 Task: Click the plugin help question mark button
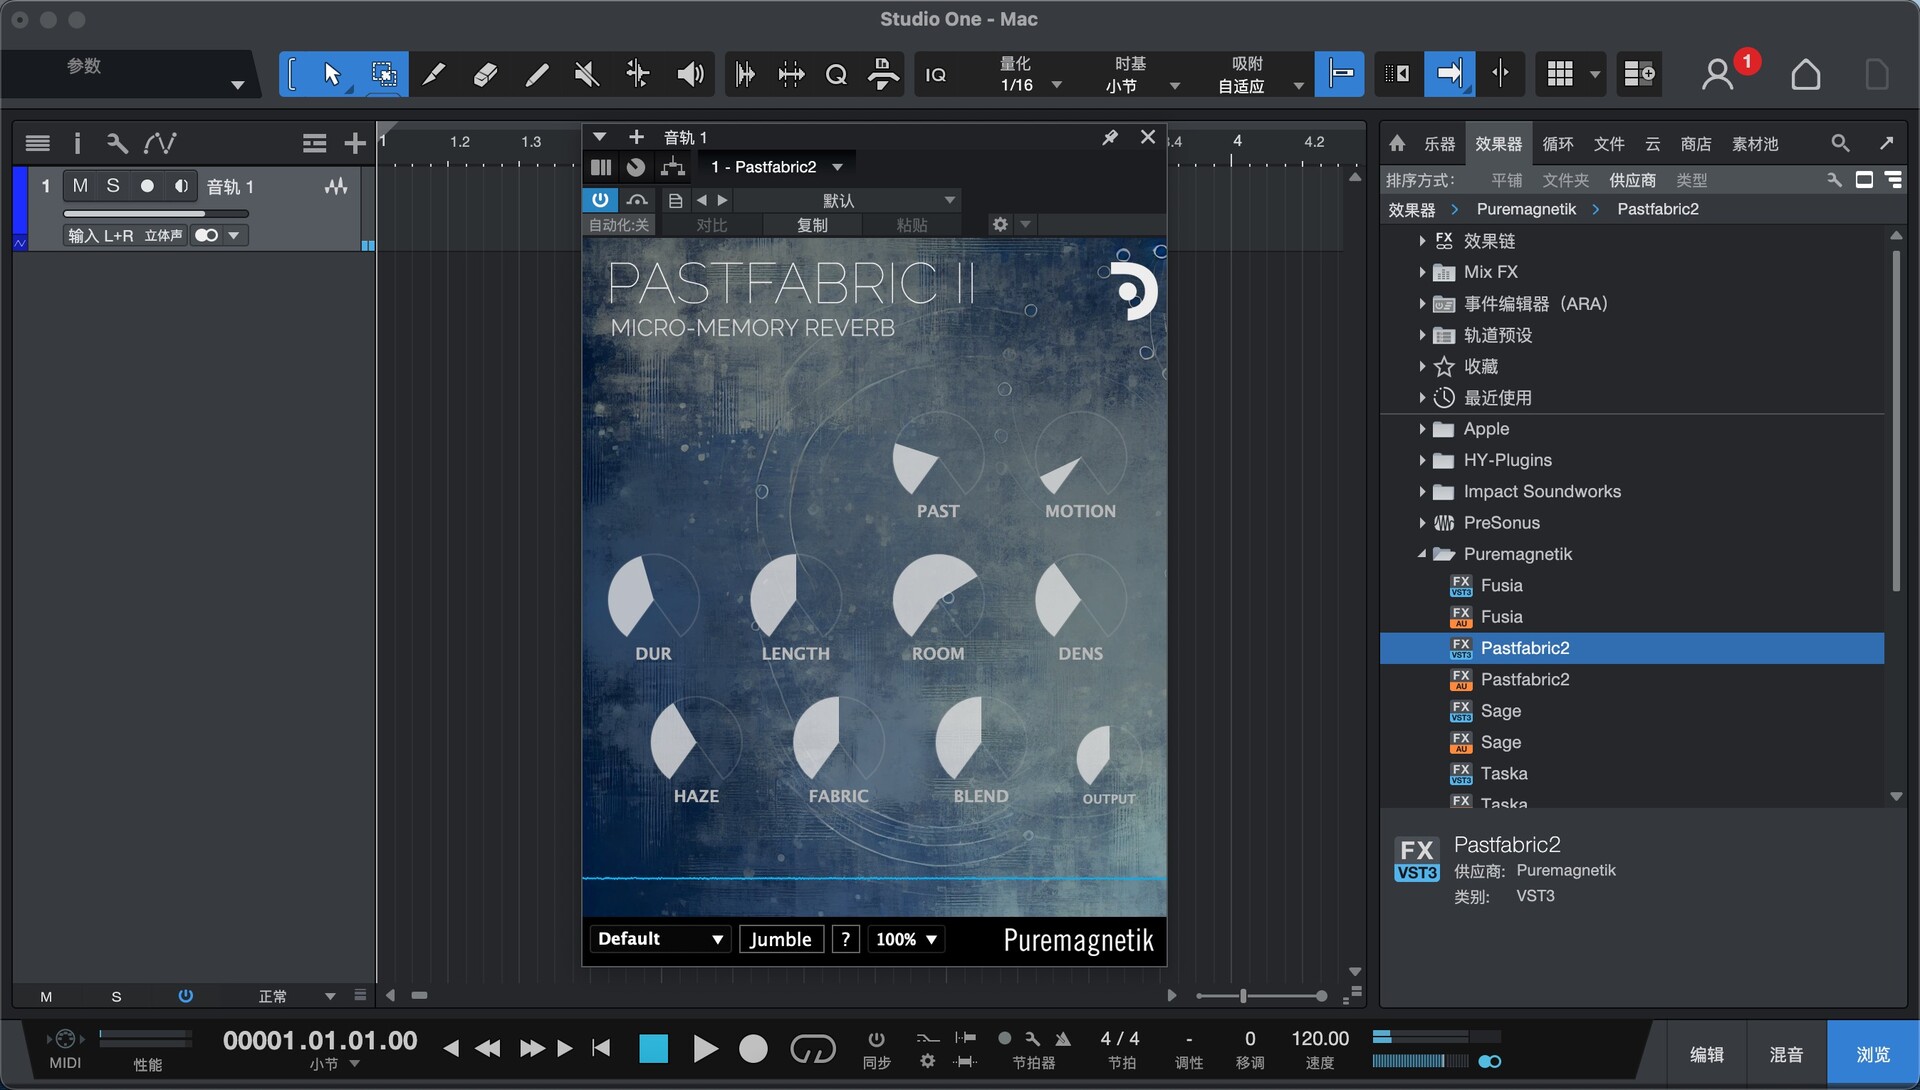(x=846, y=939)
